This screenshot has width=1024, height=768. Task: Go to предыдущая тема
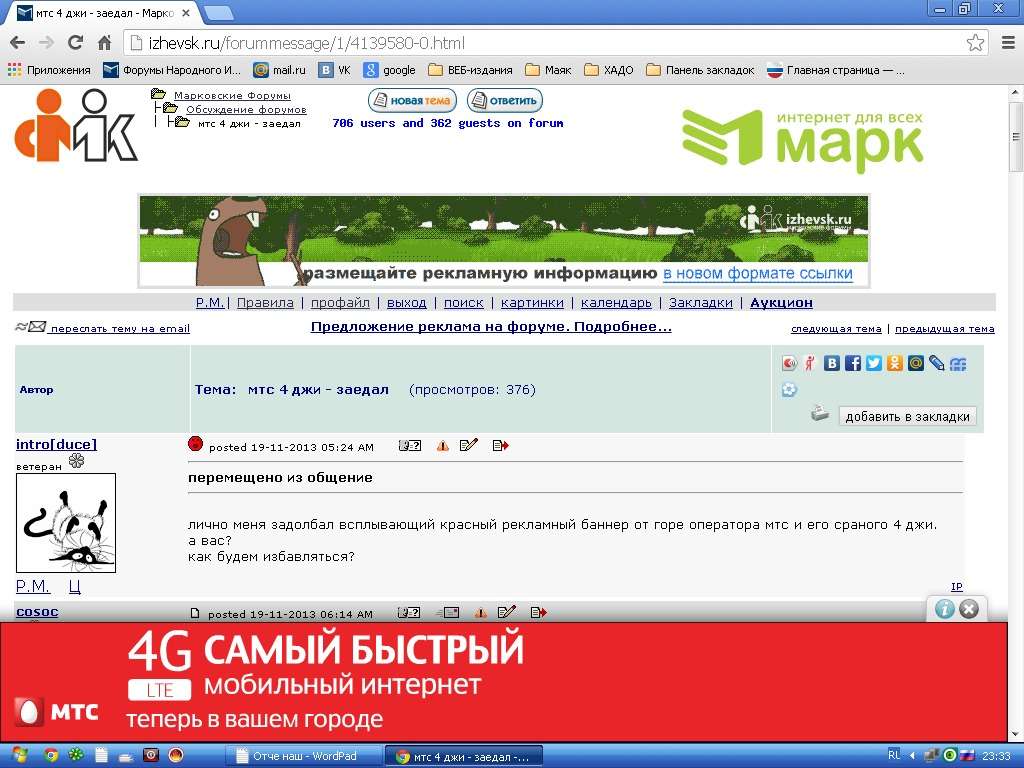(x=944, y=328)
